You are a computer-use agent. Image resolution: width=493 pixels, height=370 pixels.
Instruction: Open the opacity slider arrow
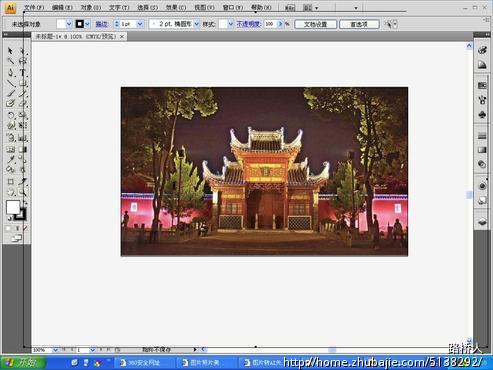point(280,24)
